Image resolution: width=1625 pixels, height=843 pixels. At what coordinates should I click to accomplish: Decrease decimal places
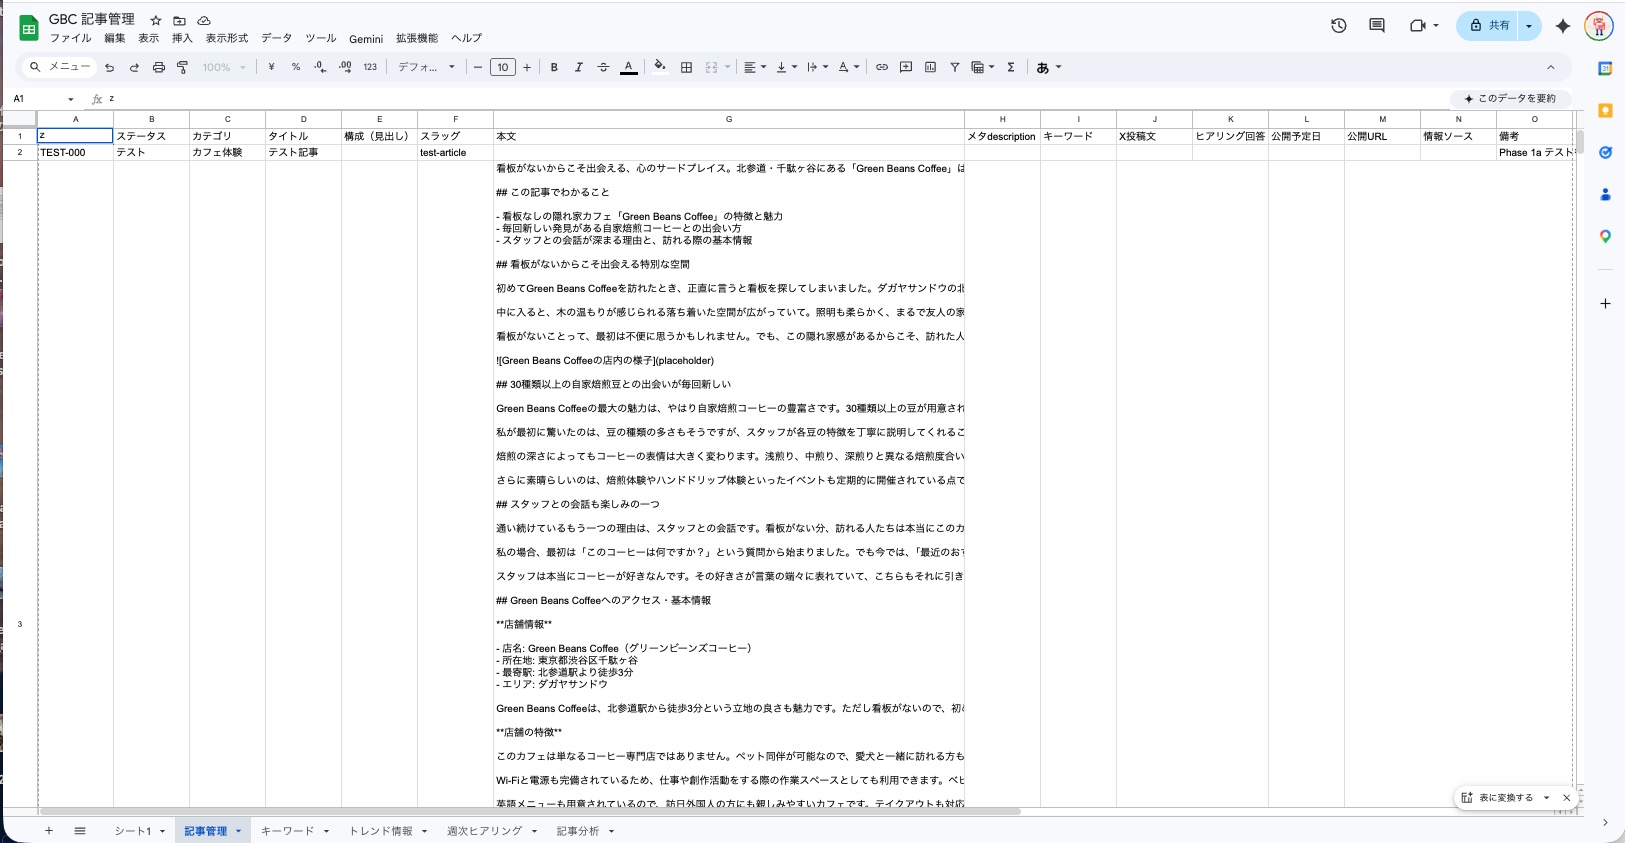coord(320,67)
